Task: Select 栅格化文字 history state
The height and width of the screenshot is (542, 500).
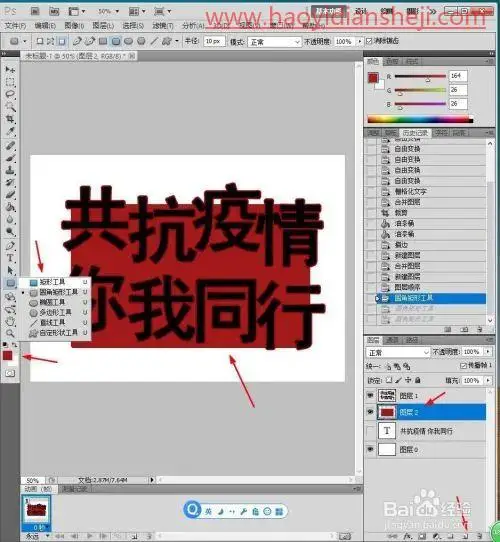Action: click(410, 191)
